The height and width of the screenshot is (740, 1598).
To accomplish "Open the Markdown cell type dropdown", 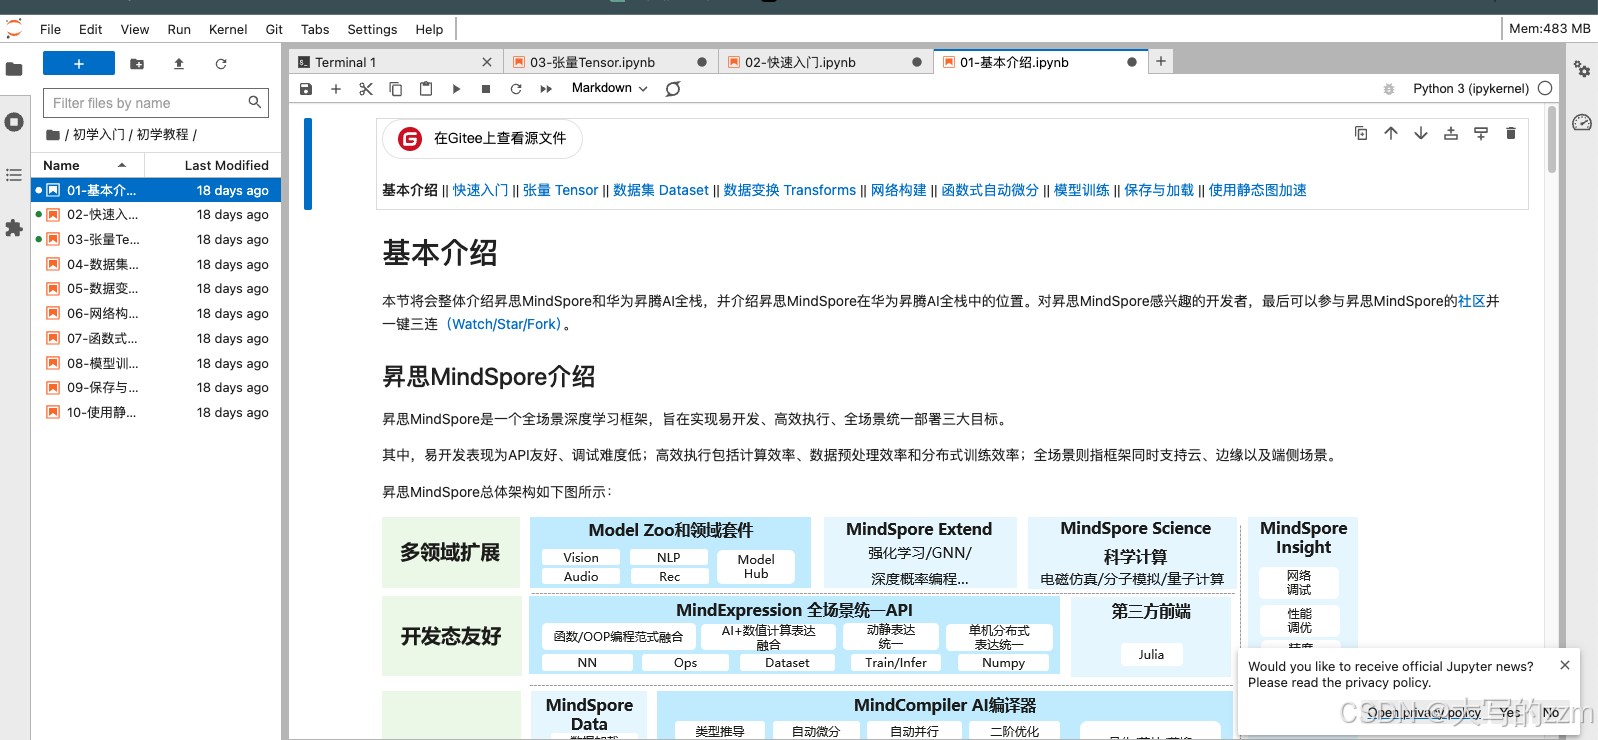I will [x=609, y=88].
